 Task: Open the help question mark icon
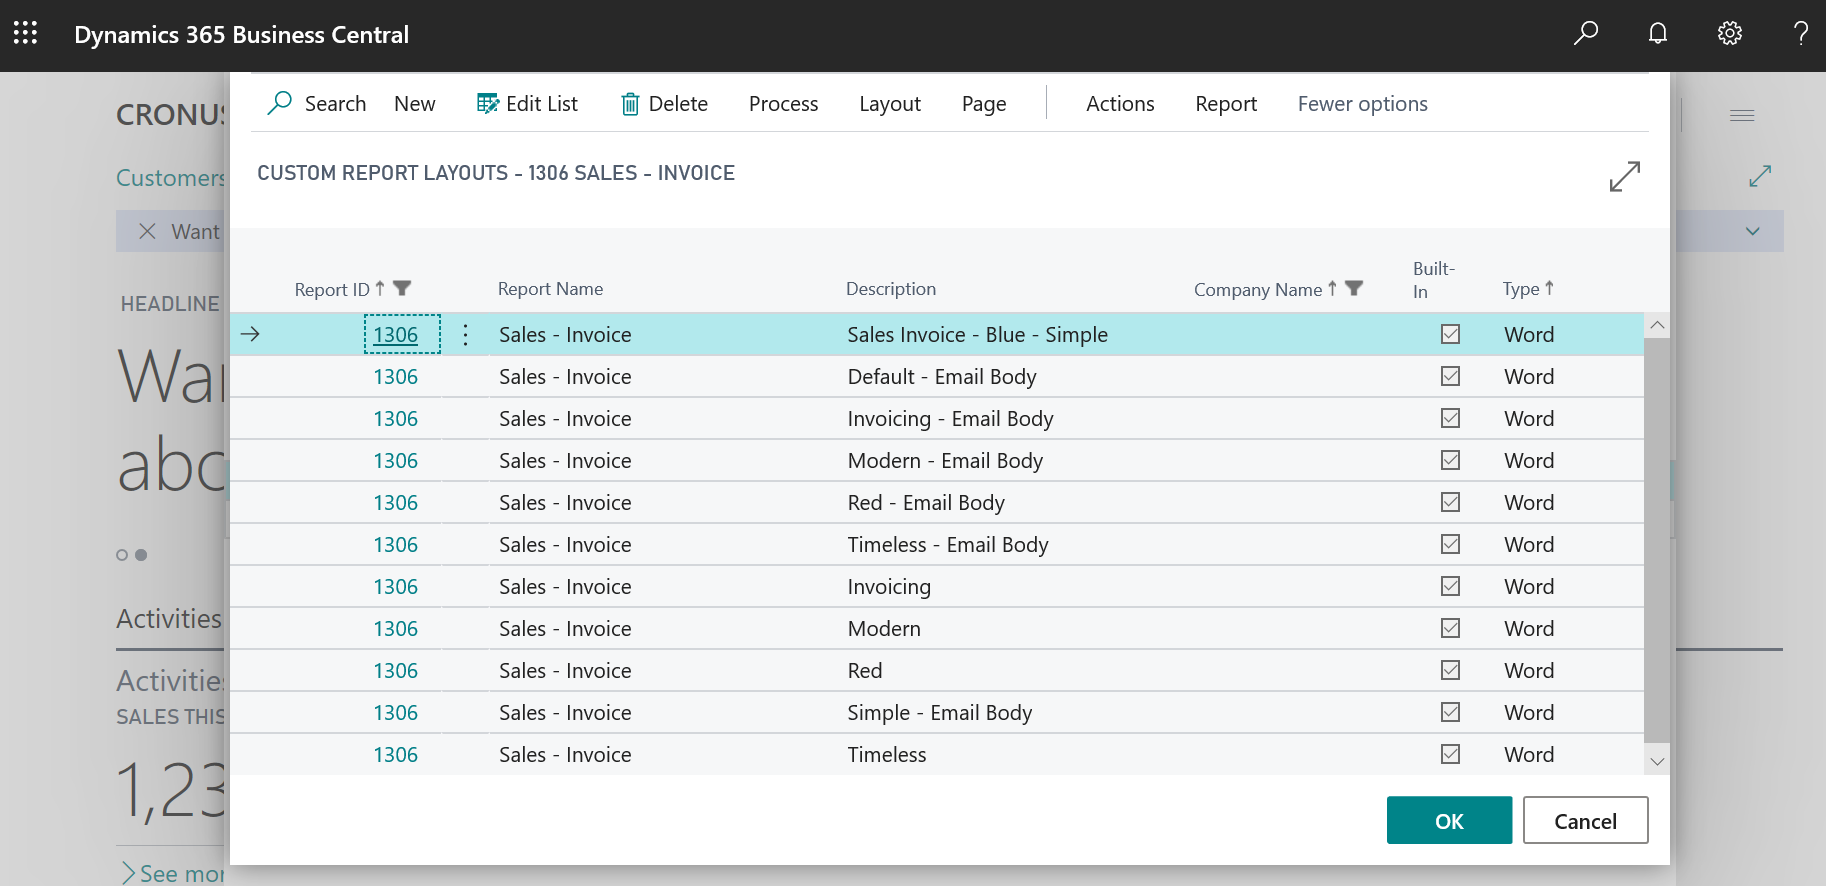1801,33
